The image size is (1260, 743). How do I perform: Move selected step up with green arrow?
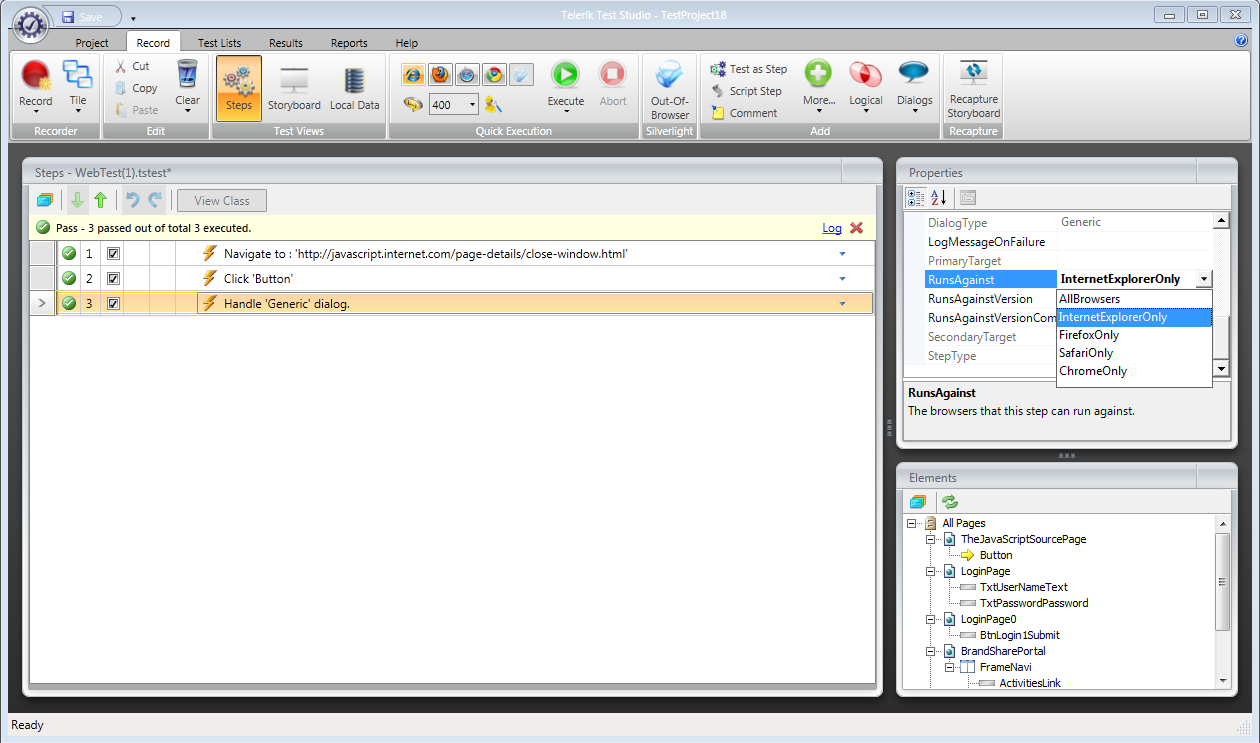pos(100,200)
